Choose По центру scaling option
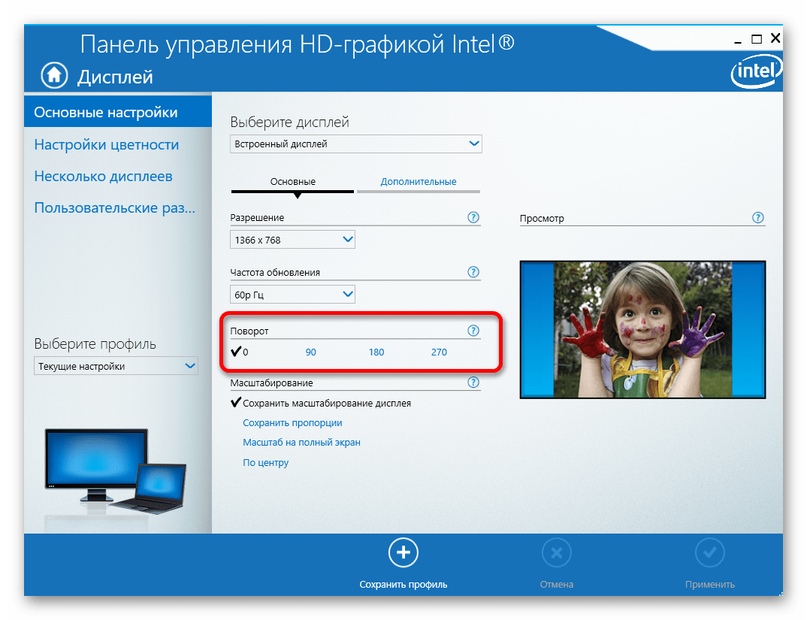Viewport: 807px width, 620px height. (x=266, y=462)
